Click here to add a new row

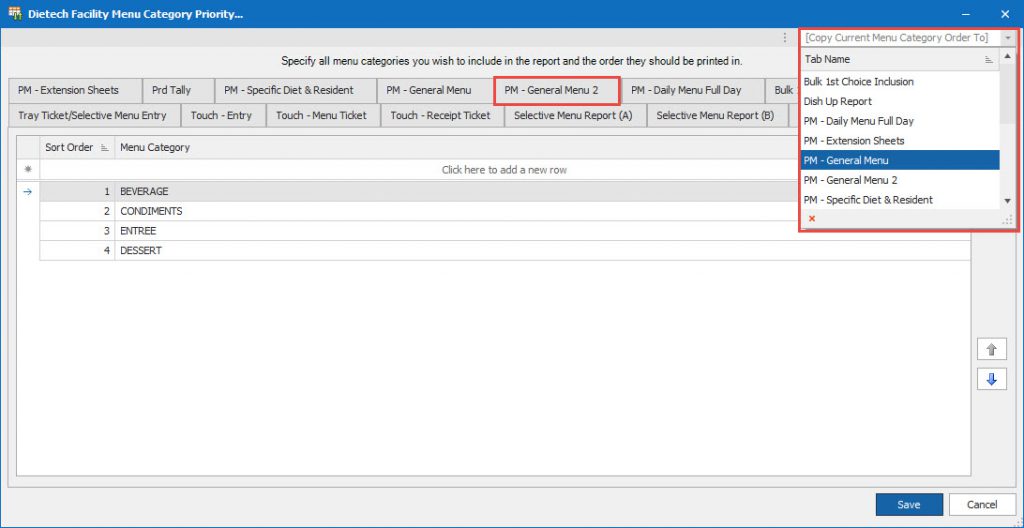point(504,170)
